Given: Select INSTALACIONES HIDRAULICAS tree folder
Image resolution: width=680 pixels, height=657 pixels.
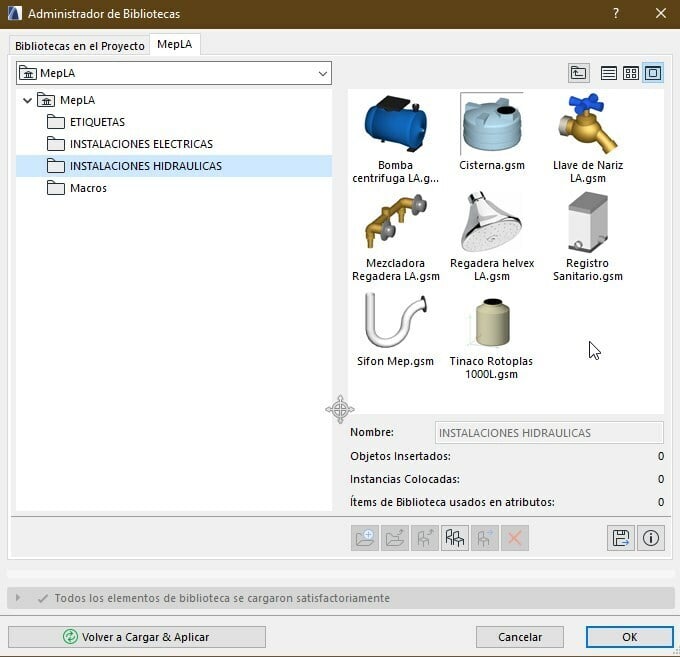Looking at the screenshot, I should [x=174, y=166].
